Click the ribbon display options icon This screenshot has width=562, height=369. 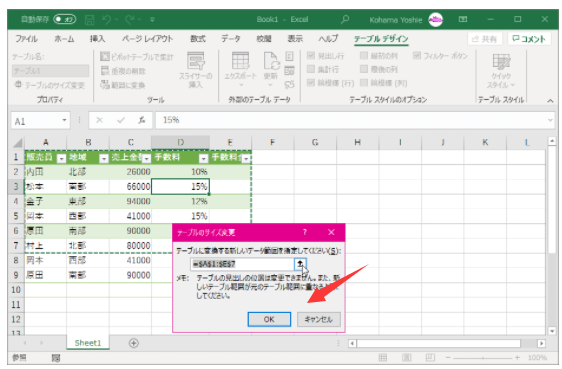463,19
